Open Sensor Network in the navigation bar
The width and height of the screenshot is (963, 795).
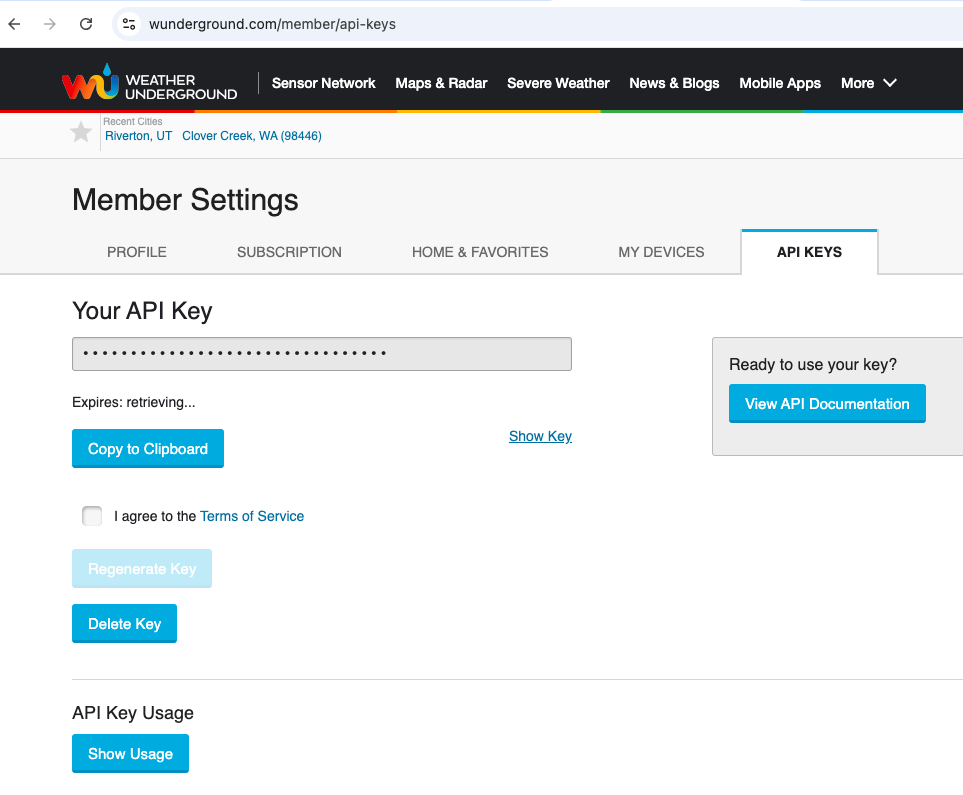point(323,83)
